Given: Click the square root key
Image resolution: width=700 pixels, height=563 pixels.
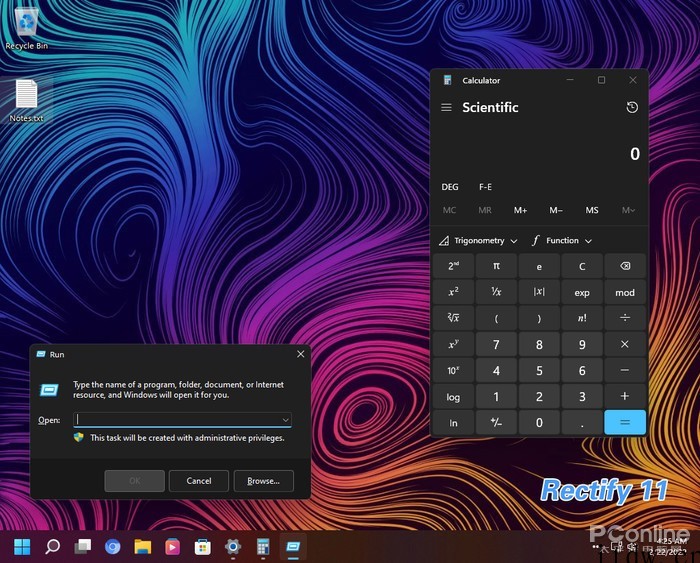Looking at the screenshot, I should pyautogui.click(x=453, y=318).
